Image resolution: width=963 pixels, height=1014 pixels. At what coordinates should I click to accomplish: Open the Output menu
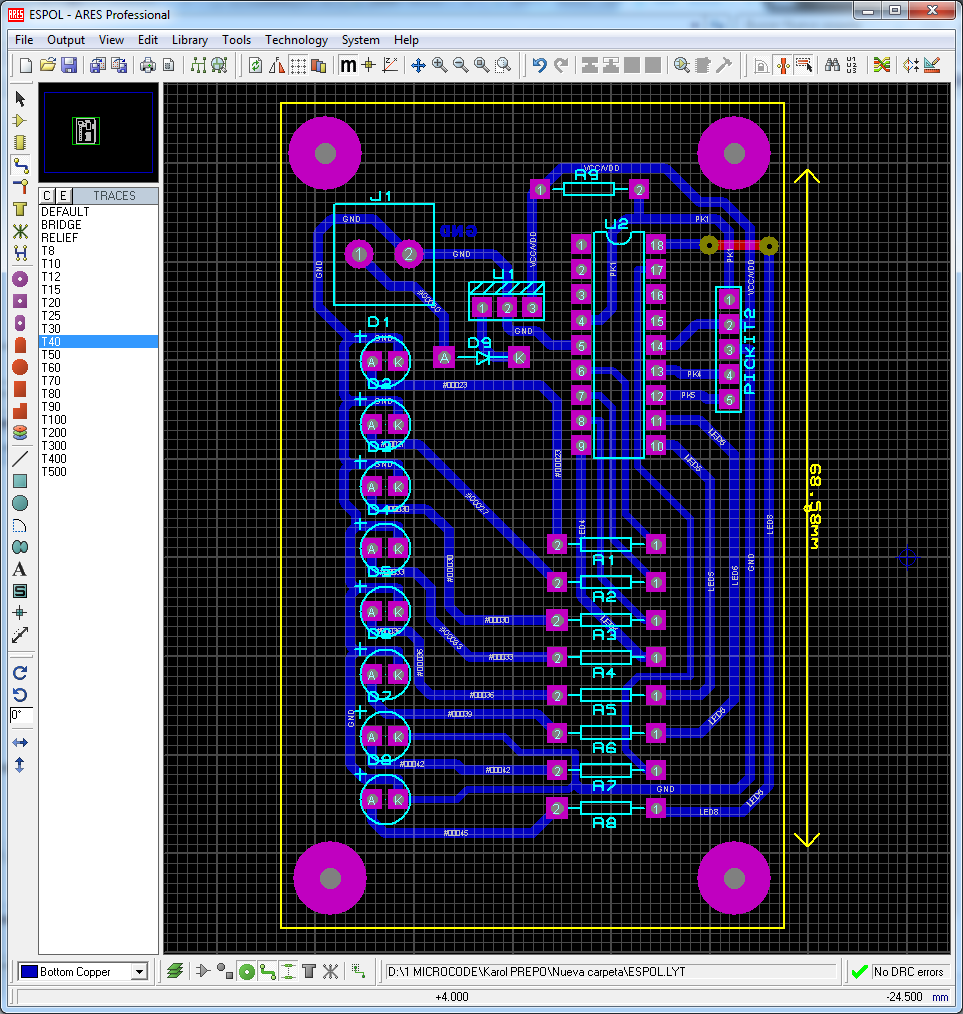[x=66, y=40]
